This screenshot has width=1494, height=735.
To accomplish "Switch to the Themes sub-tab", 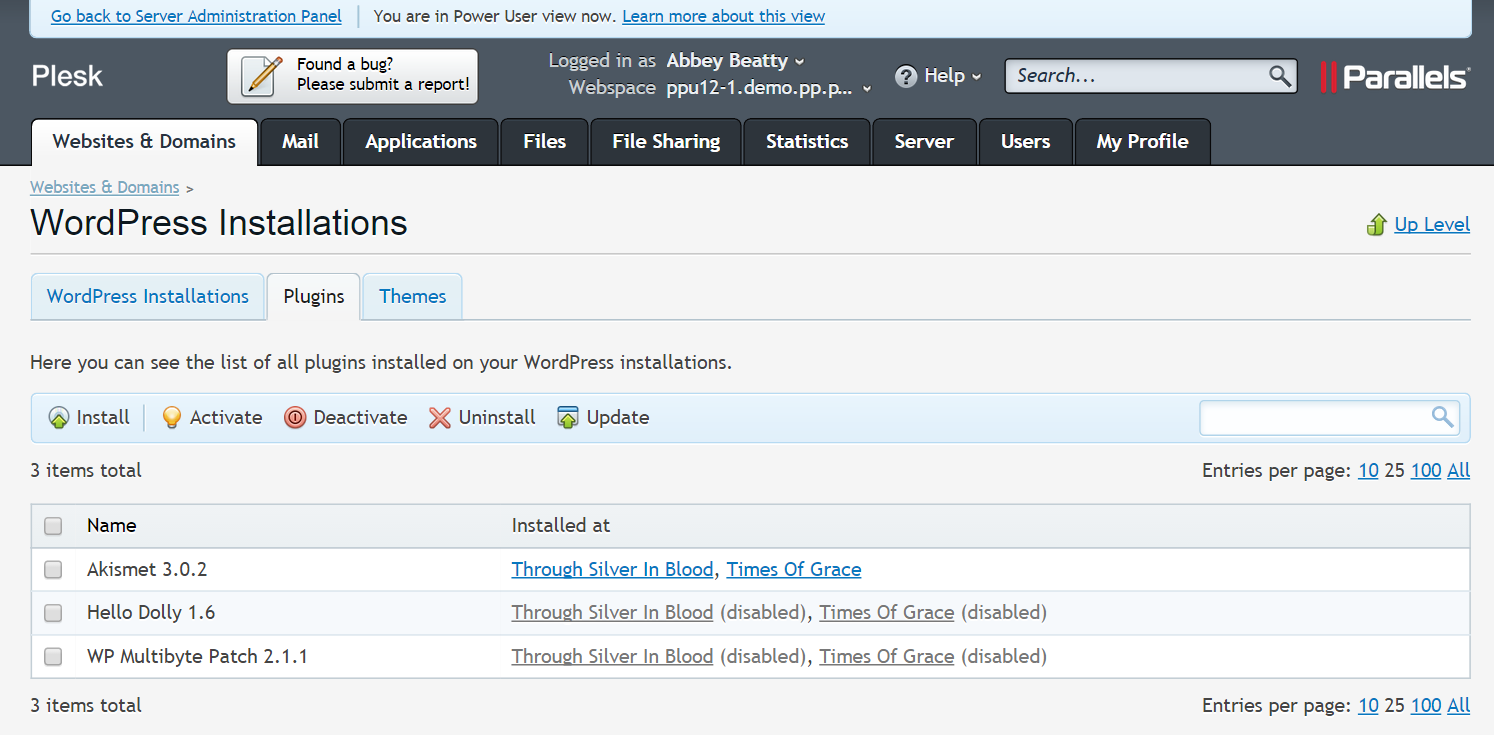I will tap(412, 297).
